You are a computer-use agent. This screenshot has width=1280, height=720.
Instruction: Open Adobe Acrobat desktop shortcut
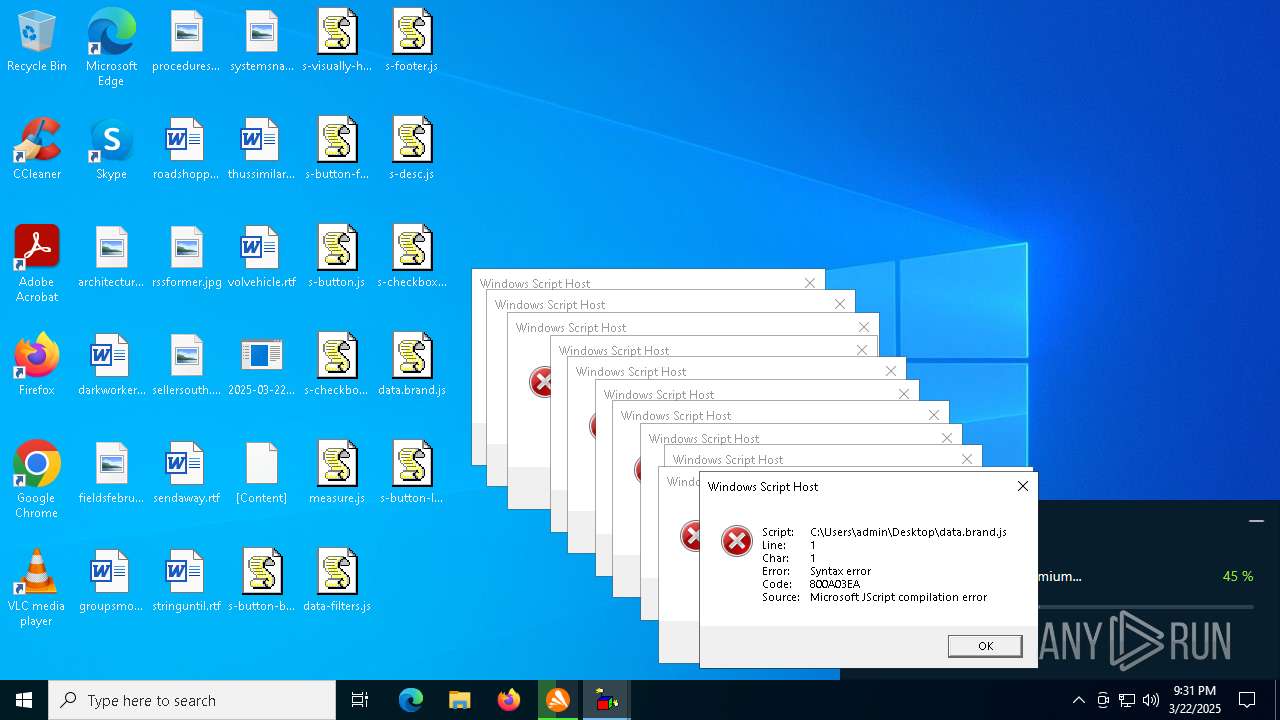(37, 264)
